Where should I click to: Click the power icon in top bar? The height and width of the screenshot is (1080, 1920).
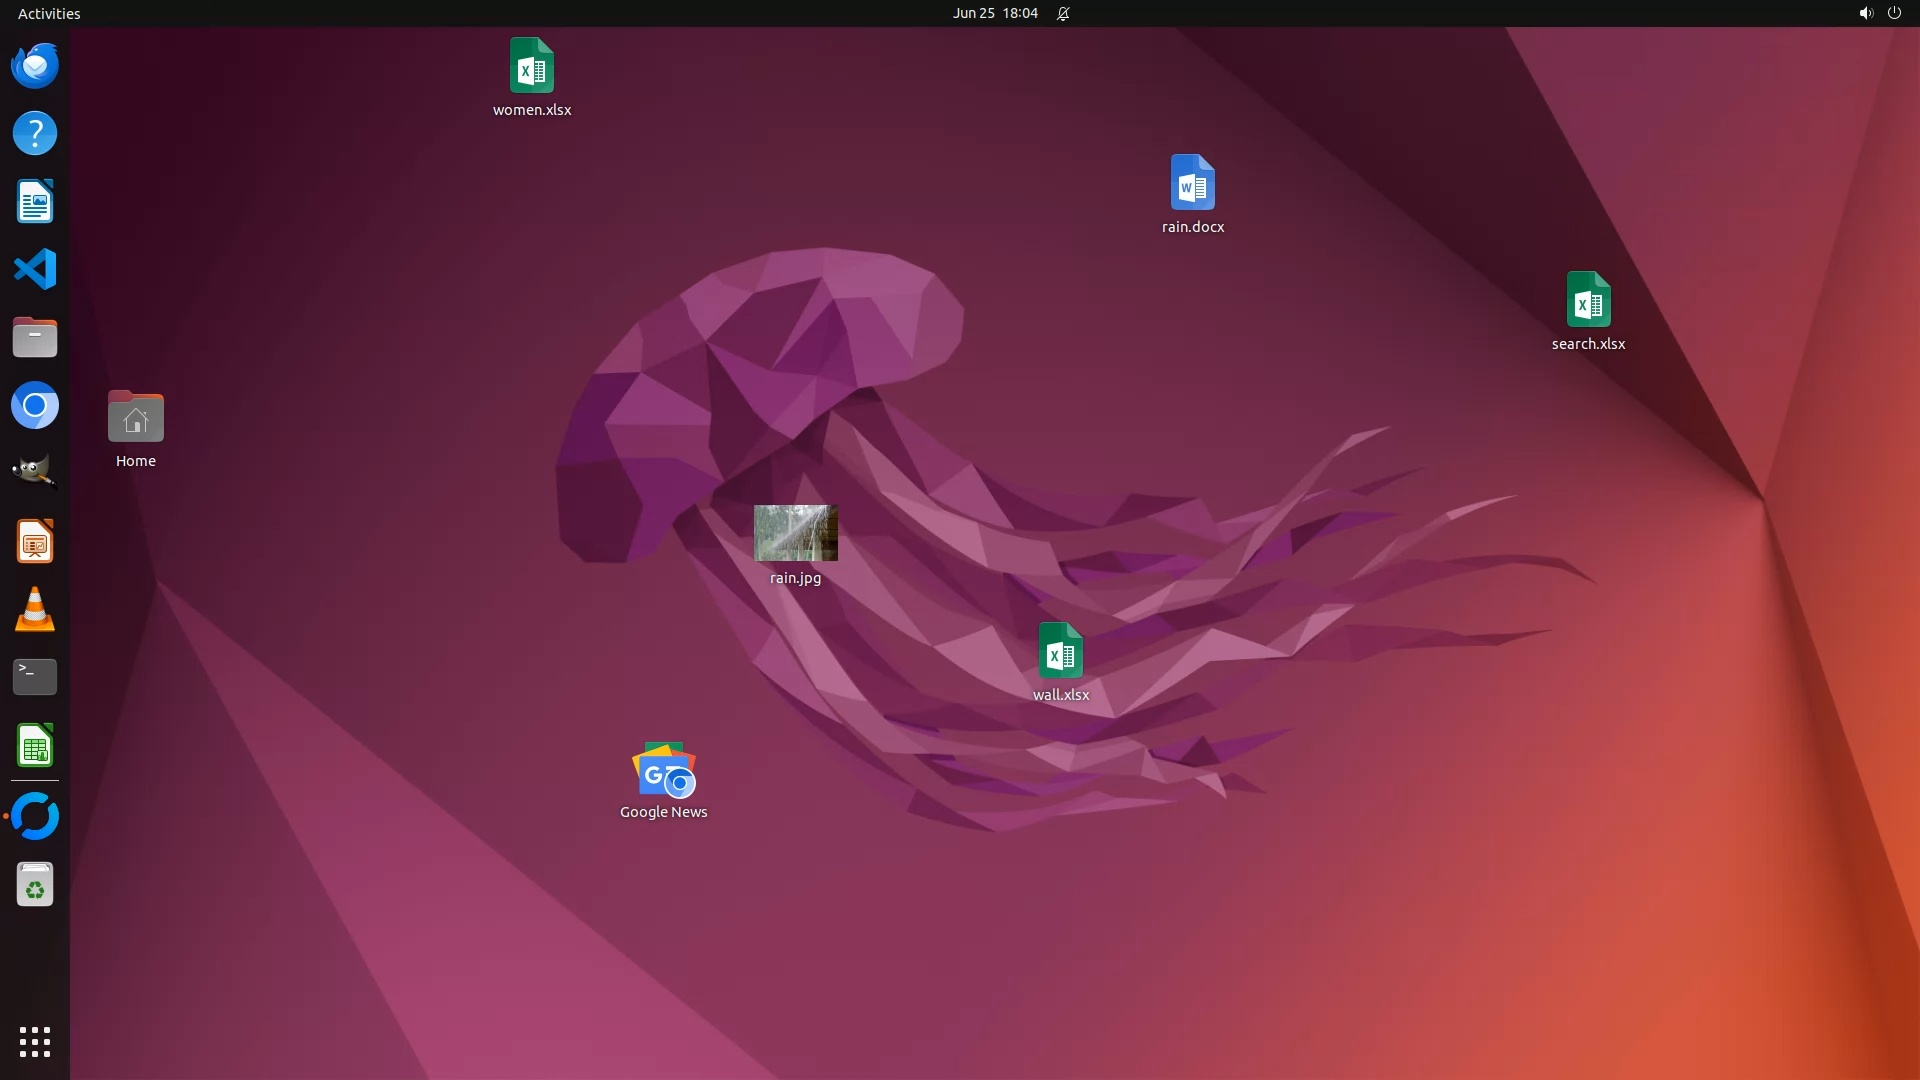[1894, 13]
